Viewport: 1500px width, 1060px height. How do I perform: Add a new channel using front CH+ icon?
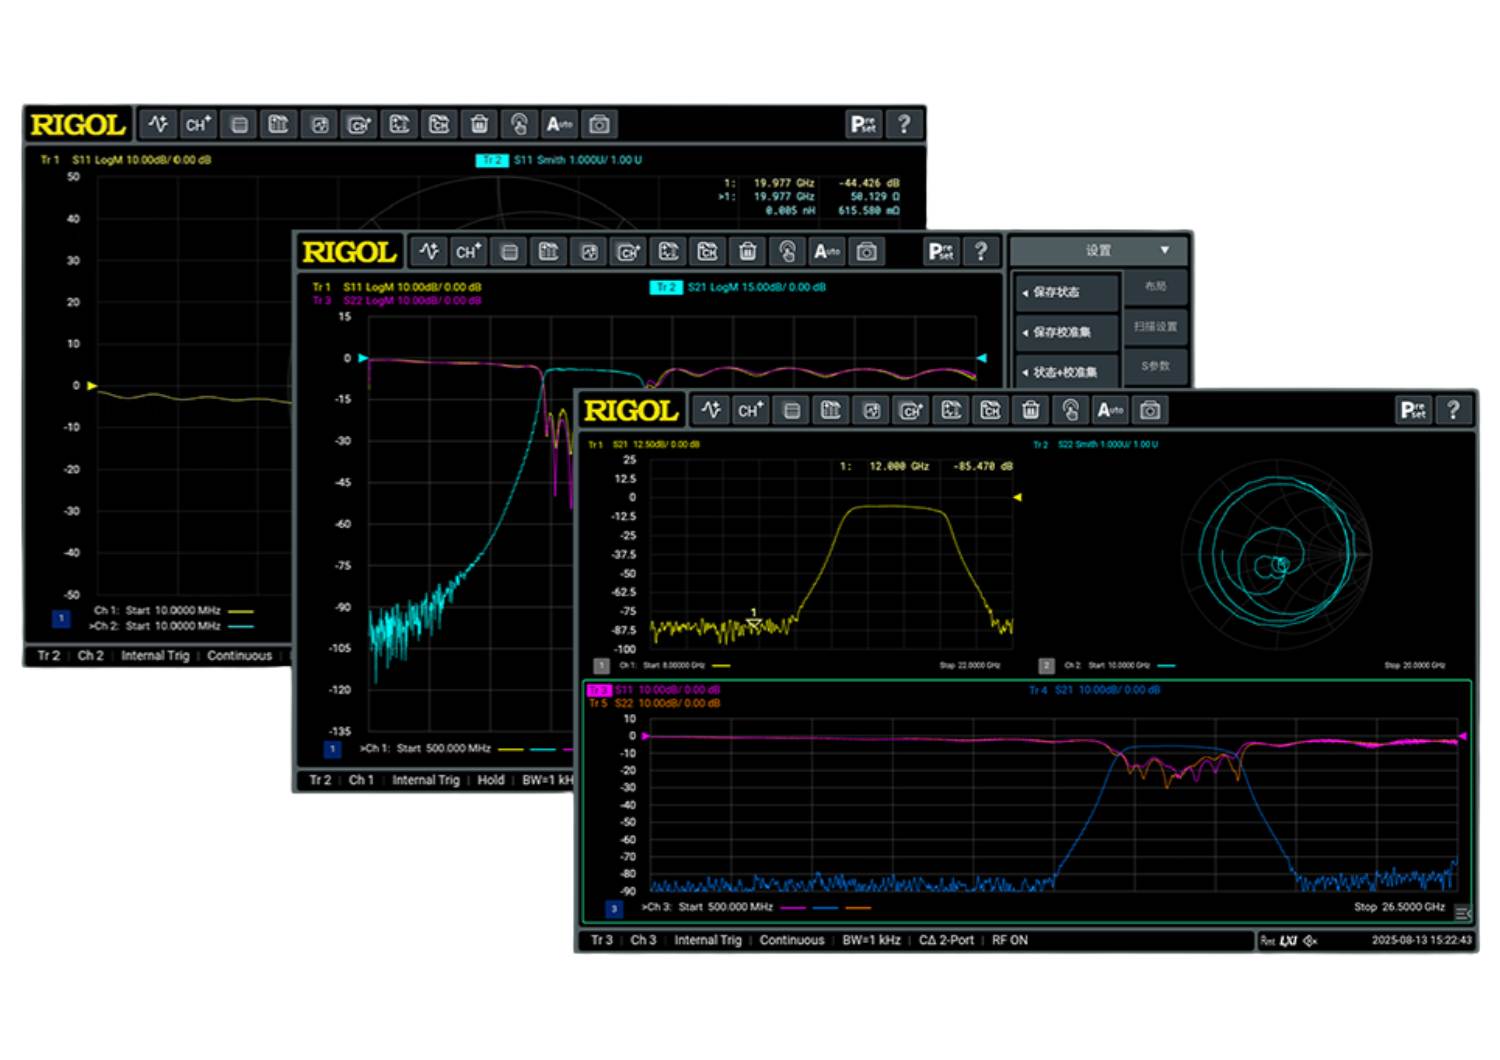tap(750, 410)
